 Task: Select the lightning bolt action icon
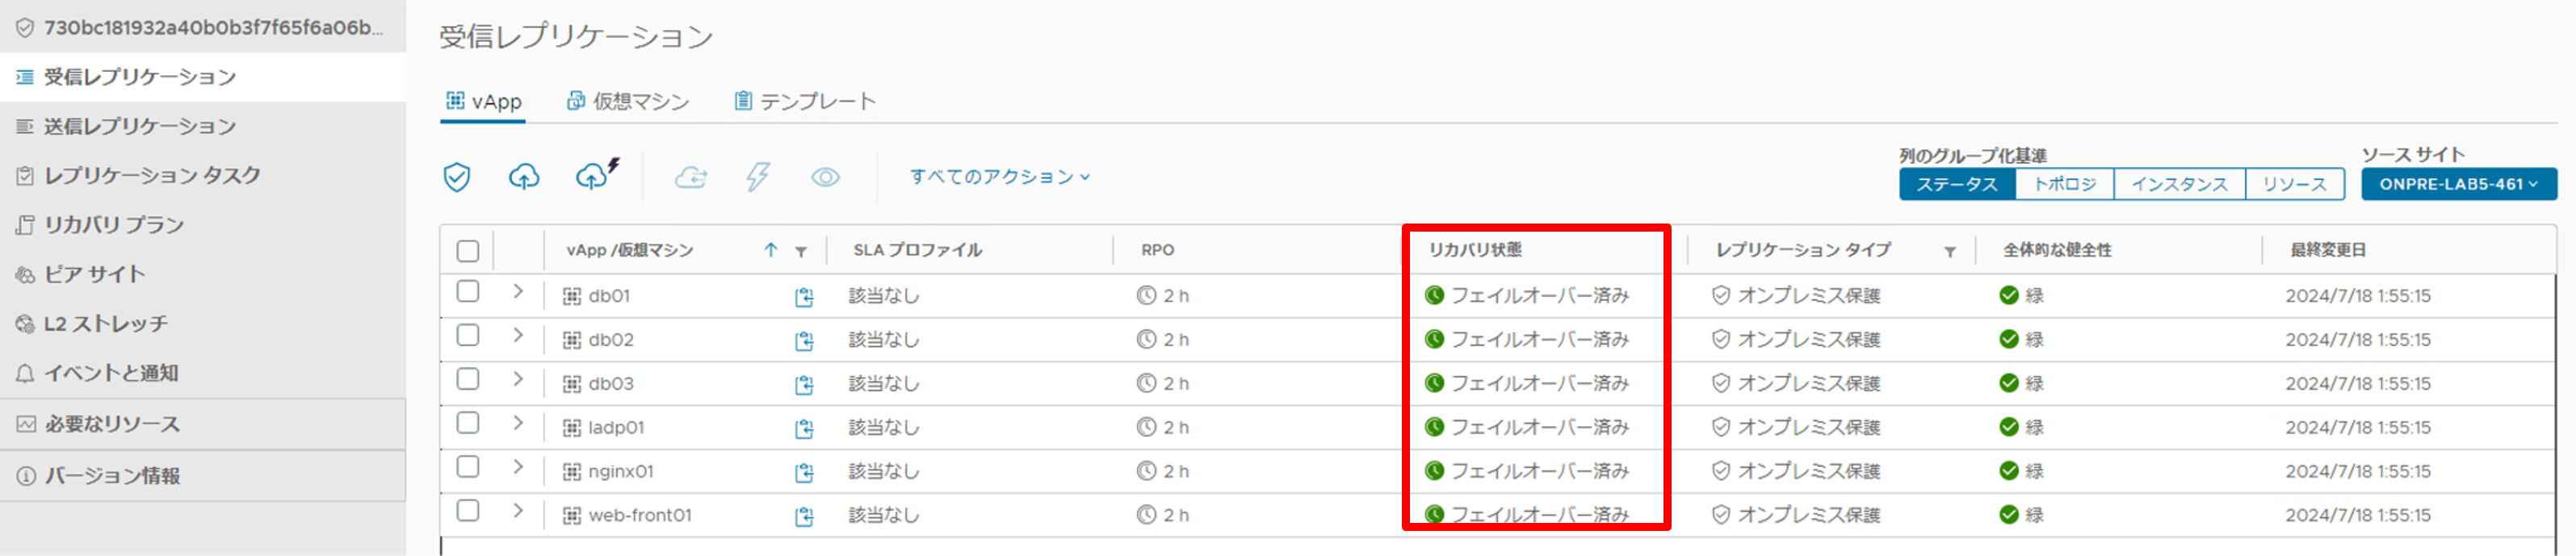point(758,177)
